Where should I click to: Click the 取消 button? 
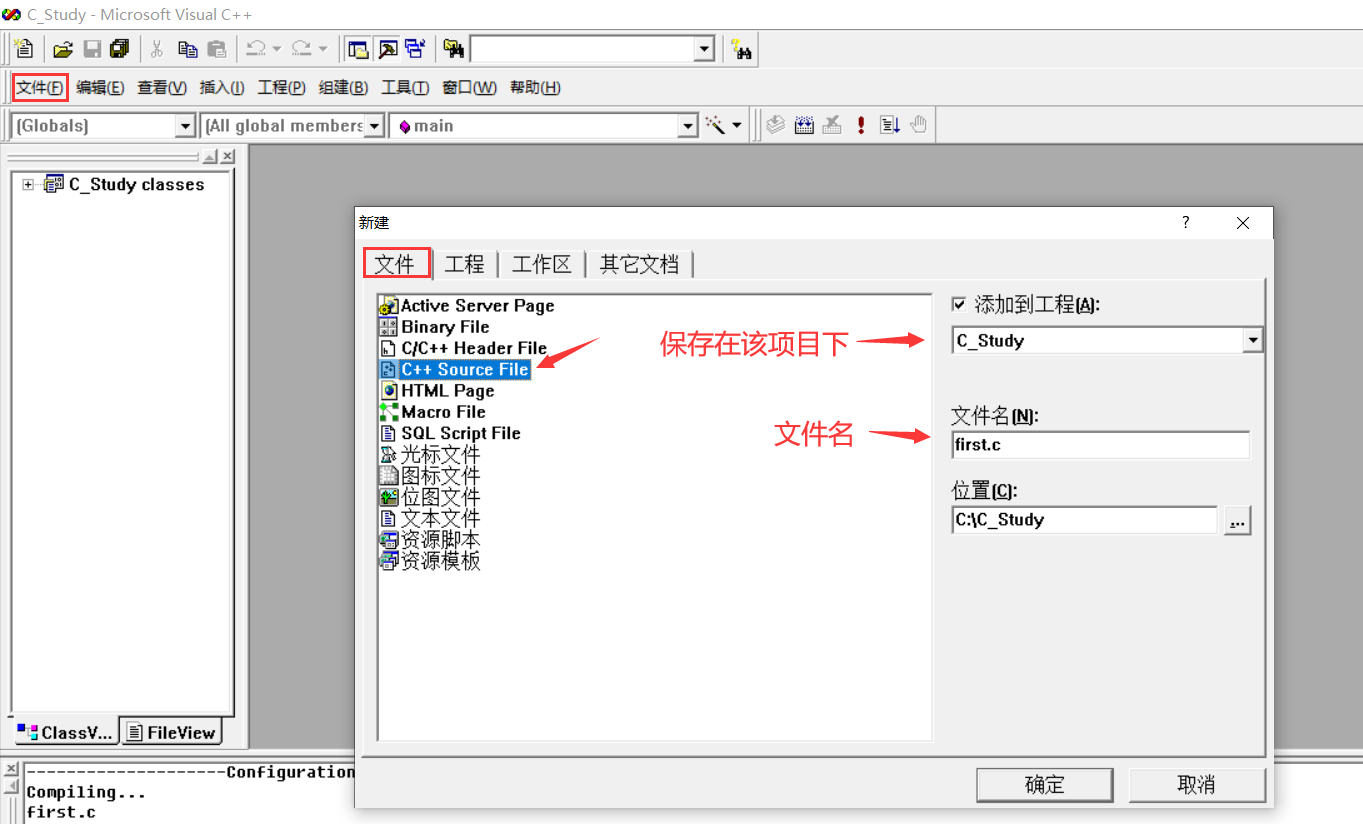[1197, 785]
